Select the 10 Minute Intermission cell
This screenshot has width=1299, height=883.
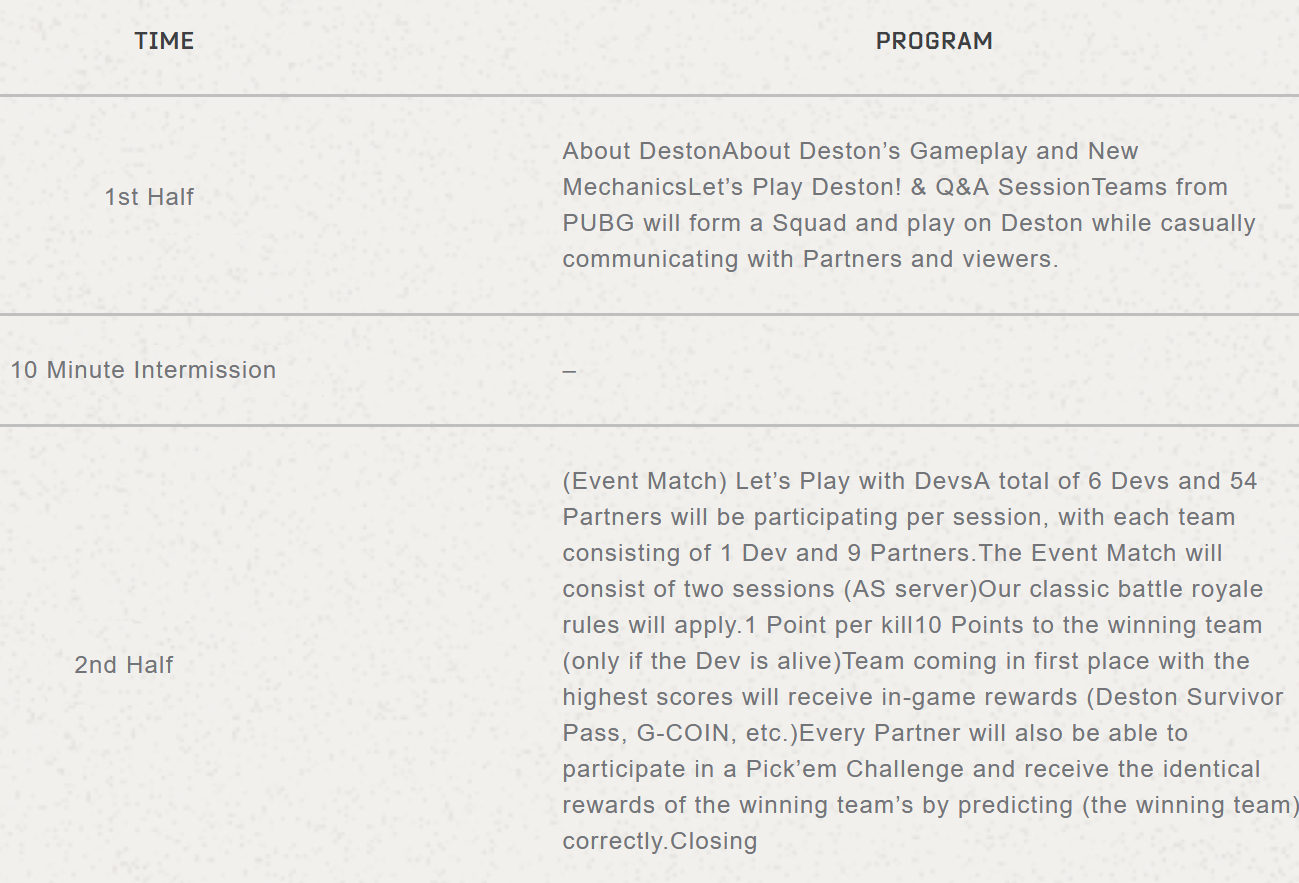click(143, 370)
